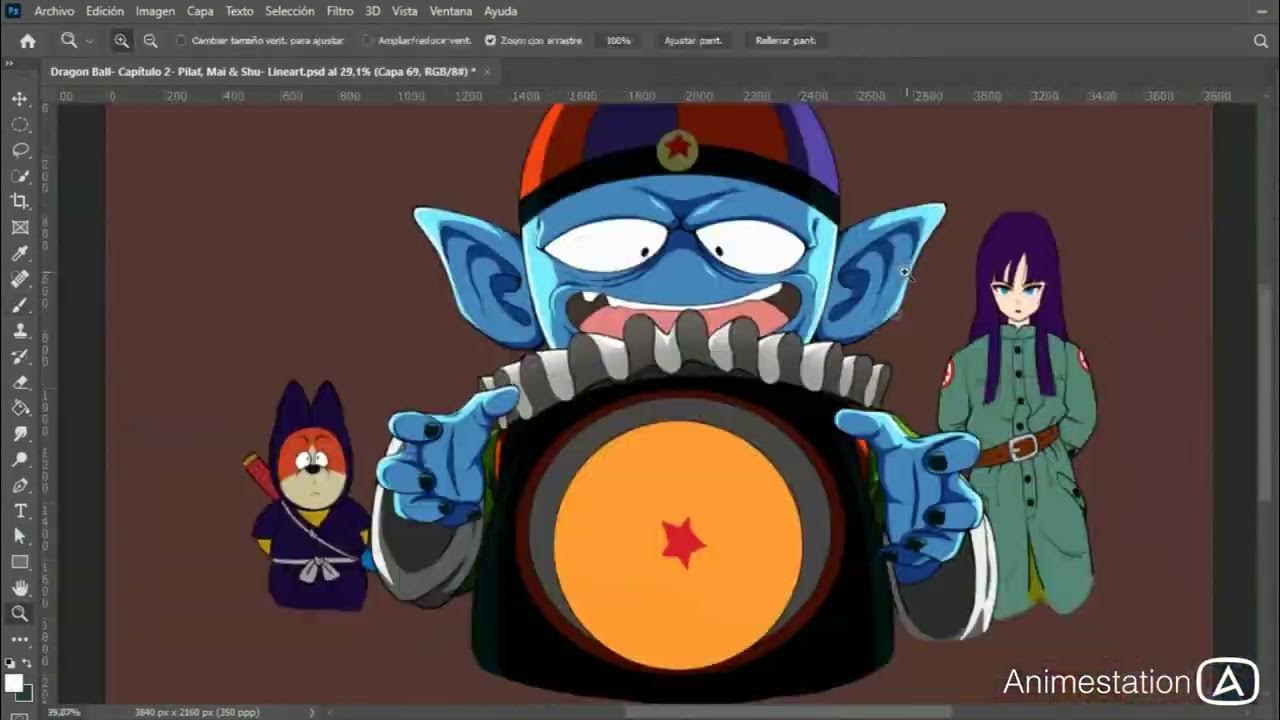Open the Vista menu
The height and width of the screenshot is (720, 1280).
coord(405,11)
